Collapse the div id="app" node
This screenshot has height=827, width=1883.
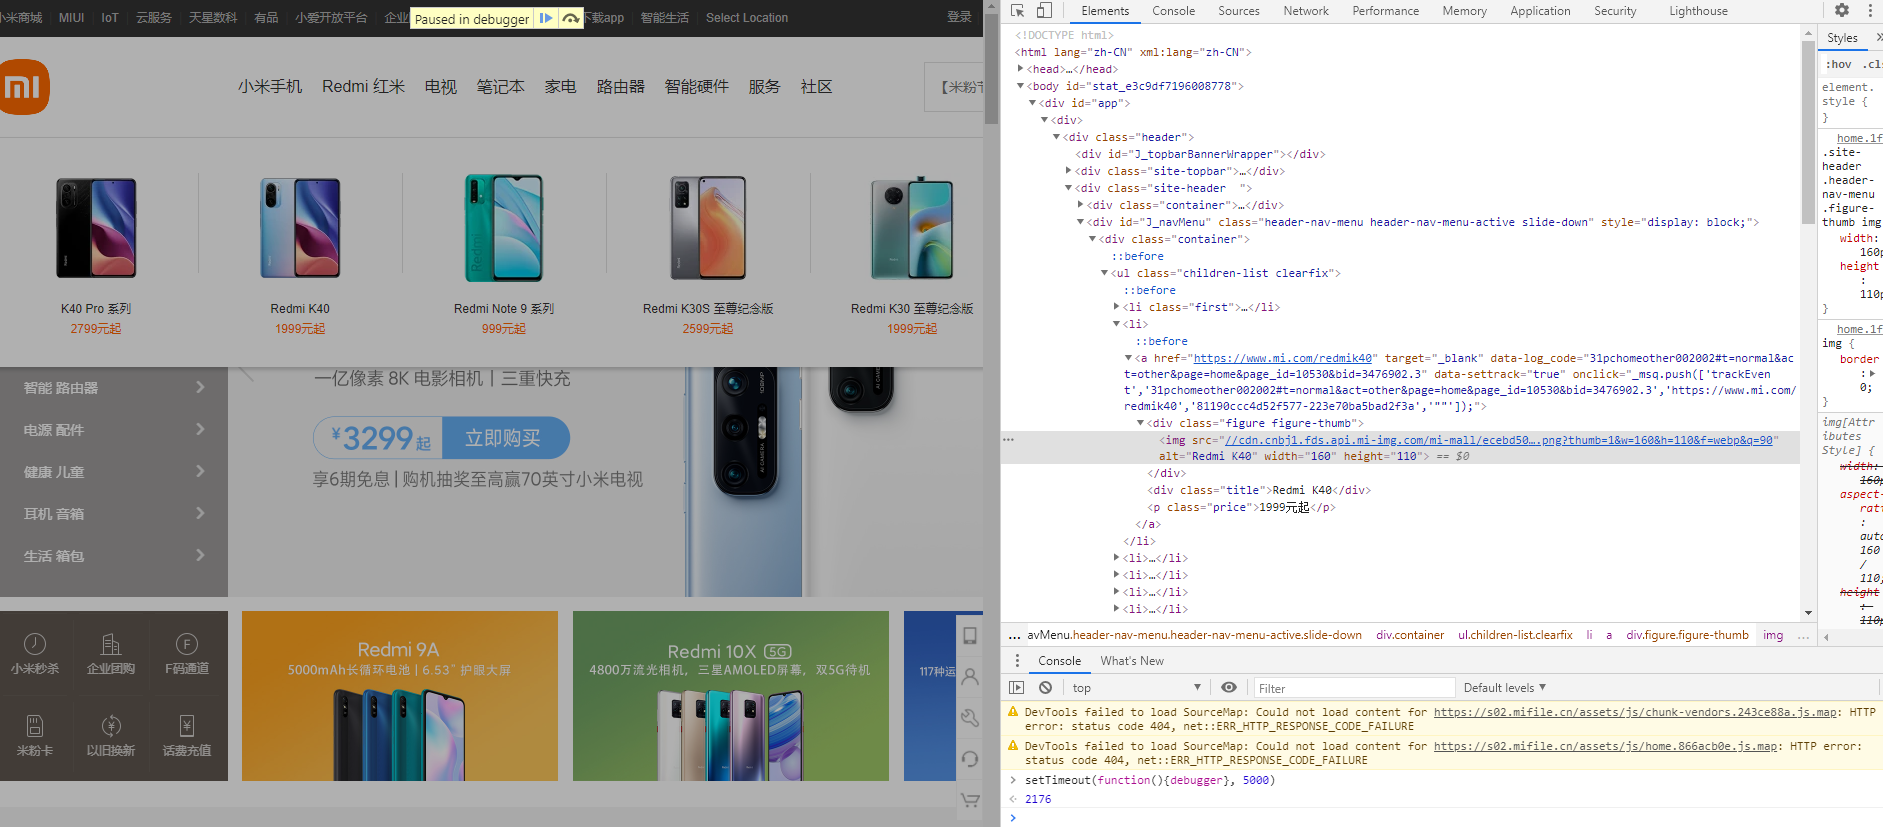(1032, 103)
